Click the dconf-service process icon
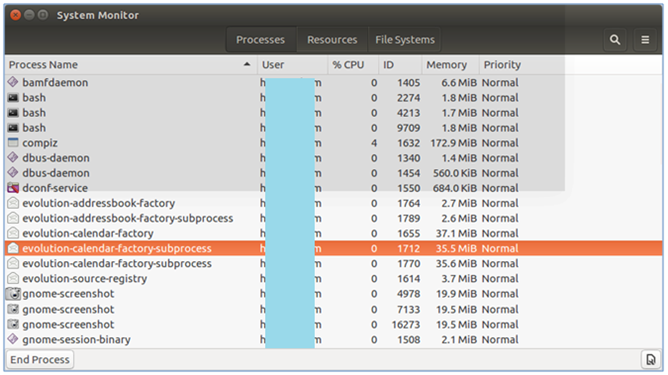Screen dimensions: 668x375 [13, 188]
